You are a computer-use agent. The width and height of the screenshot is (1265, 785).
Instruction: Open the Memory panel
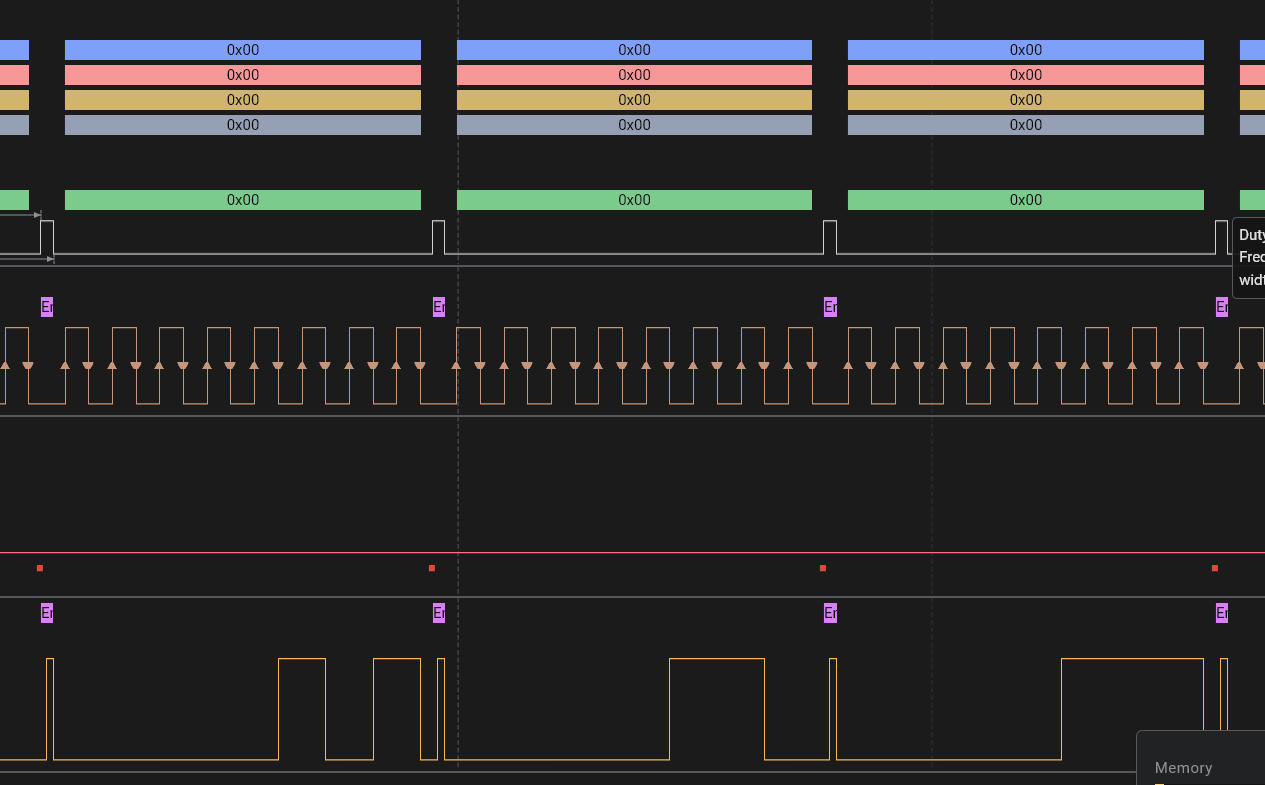point(1183,767)
